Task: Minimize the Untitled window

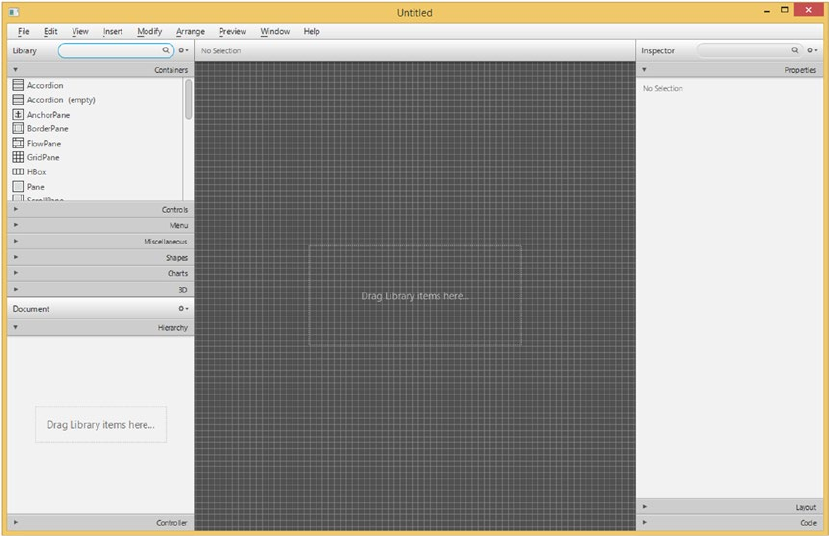Action: click(x=767, y=11)
